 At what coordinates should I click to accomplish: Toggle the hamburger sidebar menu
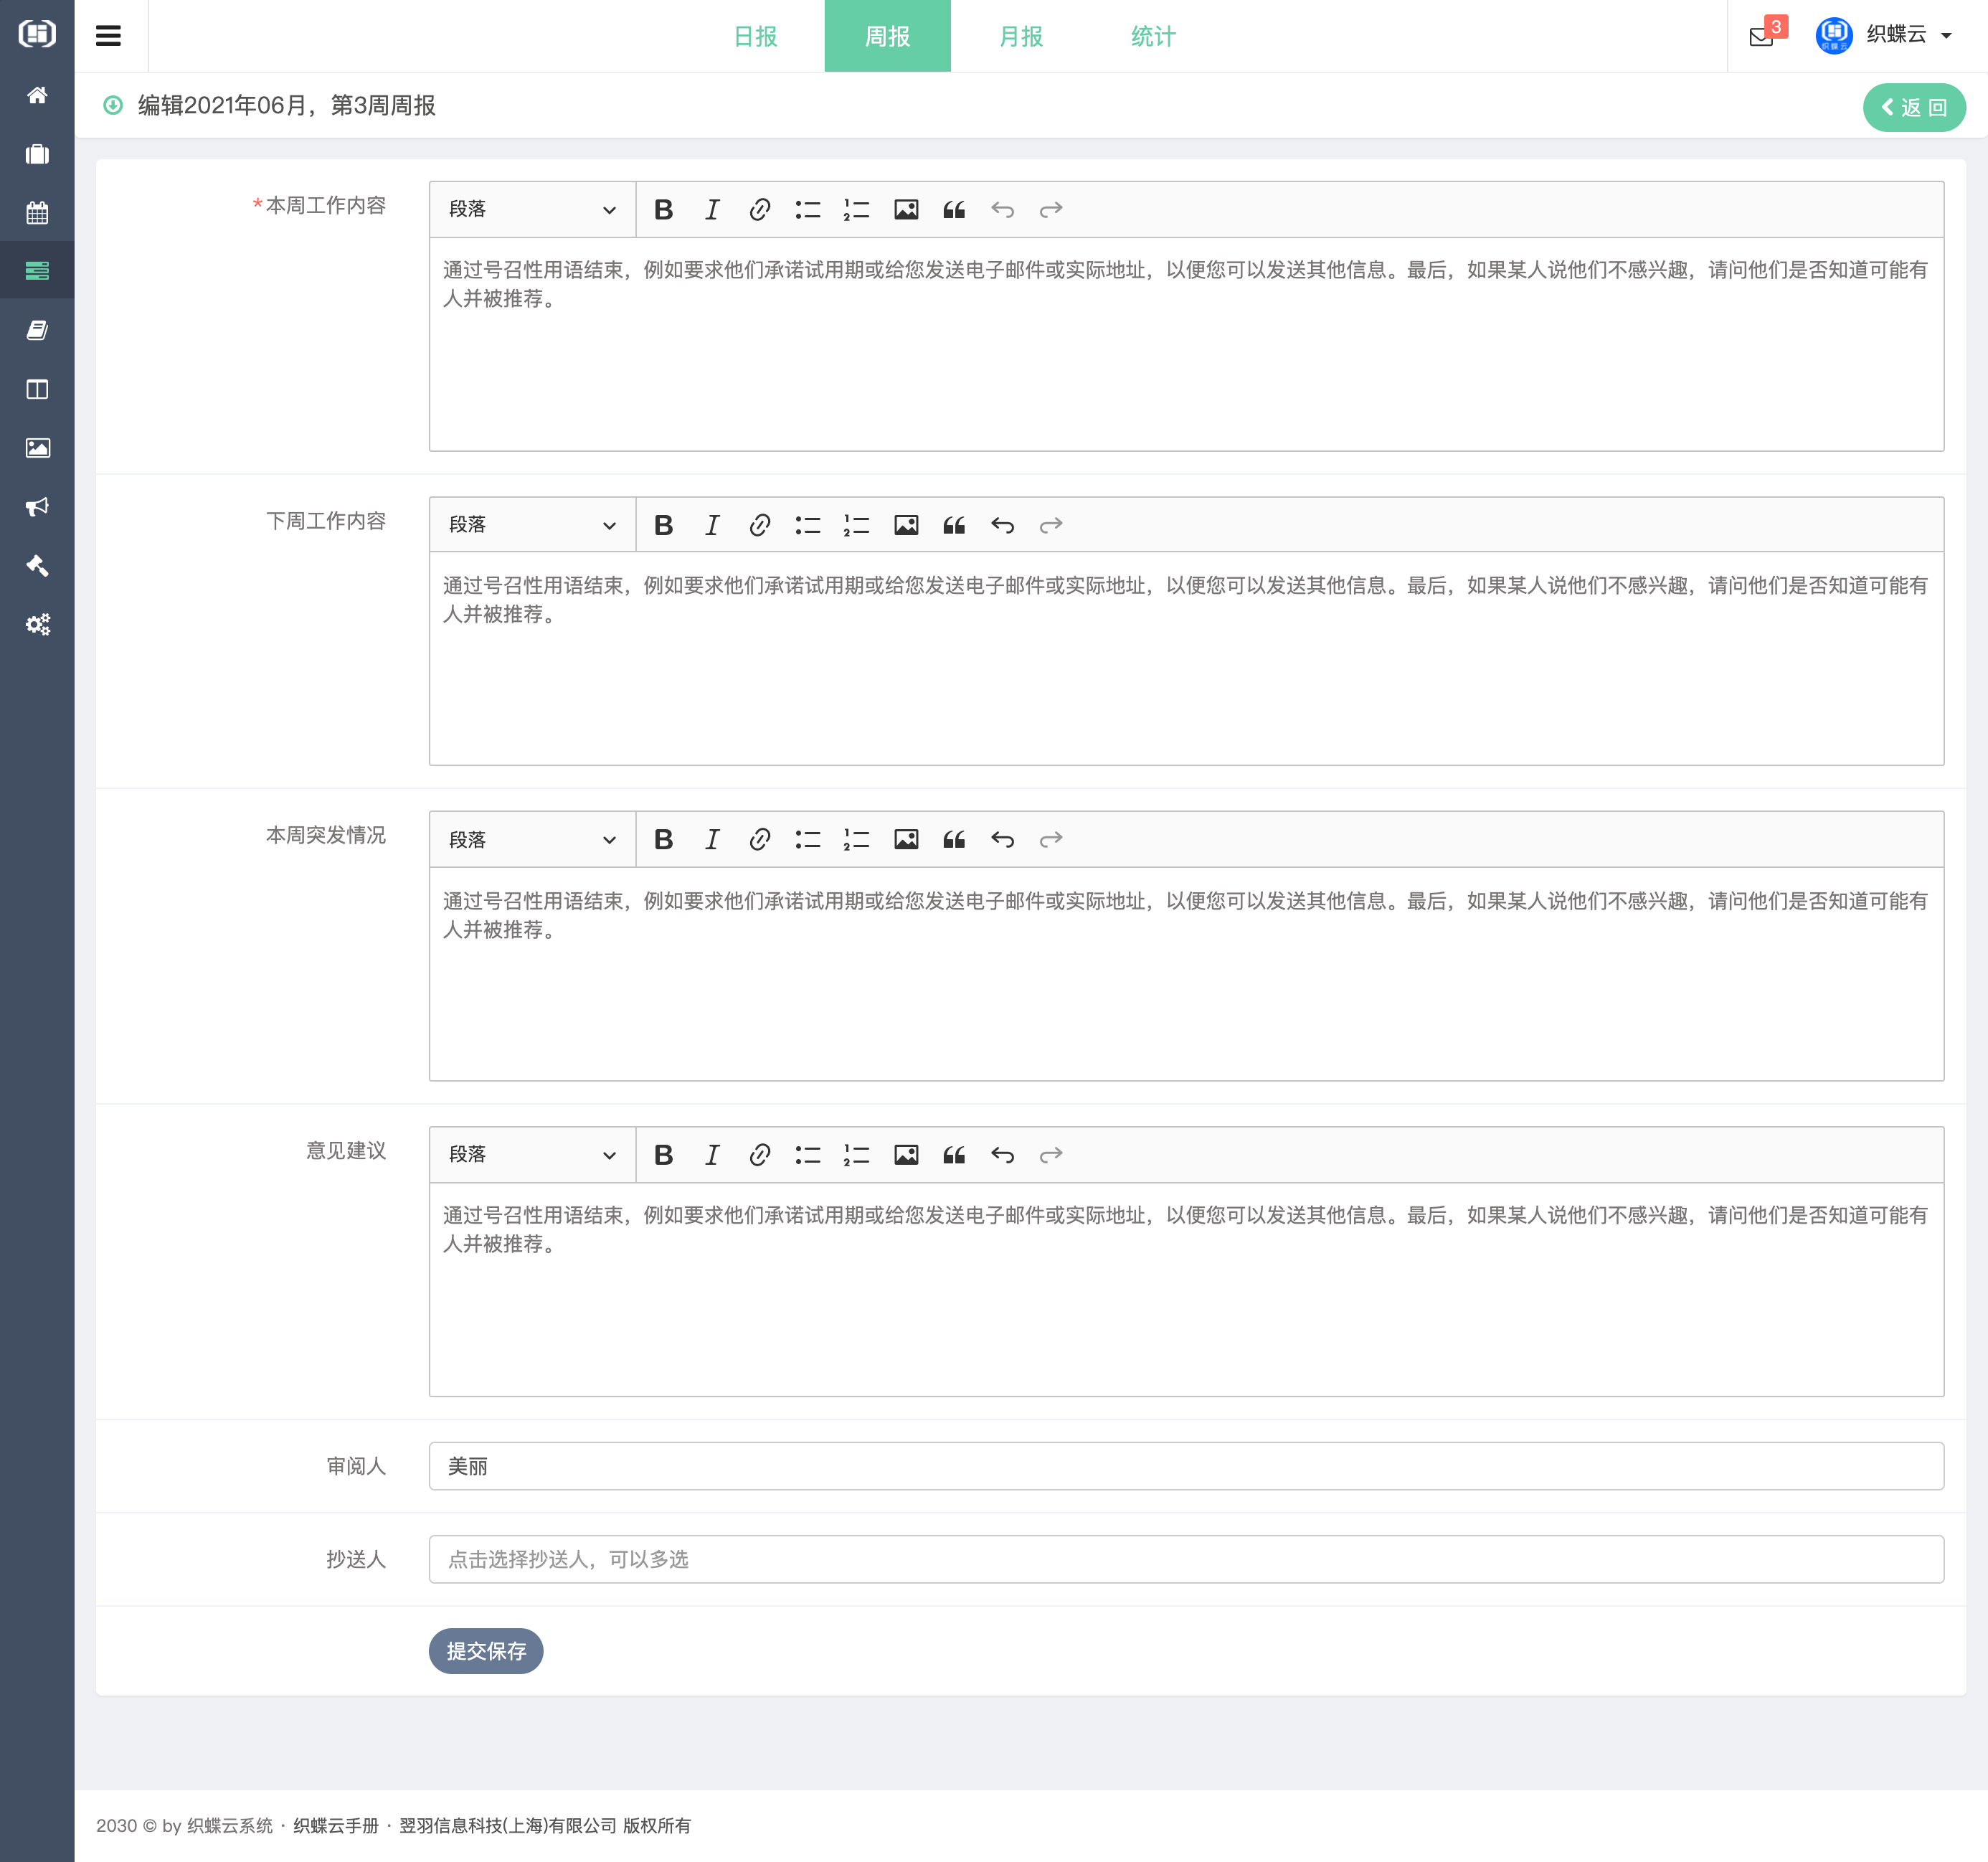[108, 36]
